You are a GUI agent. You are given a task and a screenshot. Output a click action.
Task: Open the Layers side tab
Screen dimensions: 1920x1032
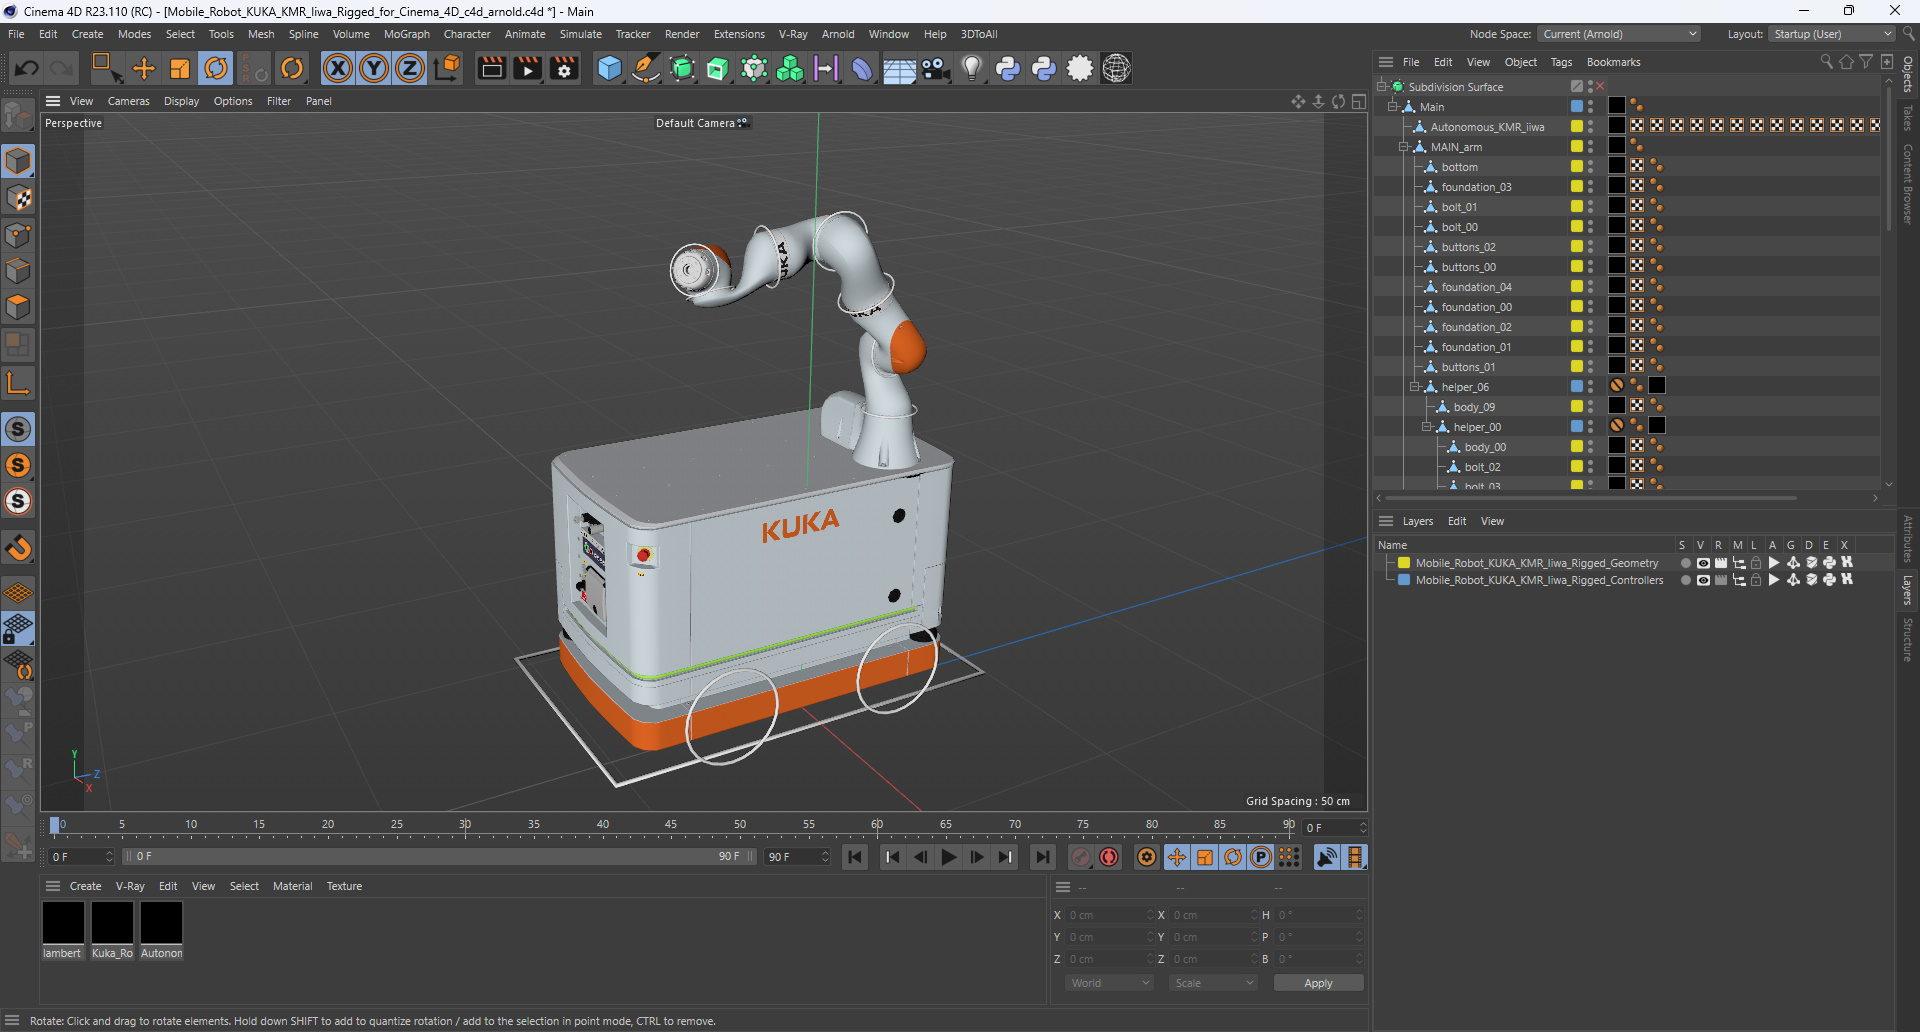(1908, 590)
